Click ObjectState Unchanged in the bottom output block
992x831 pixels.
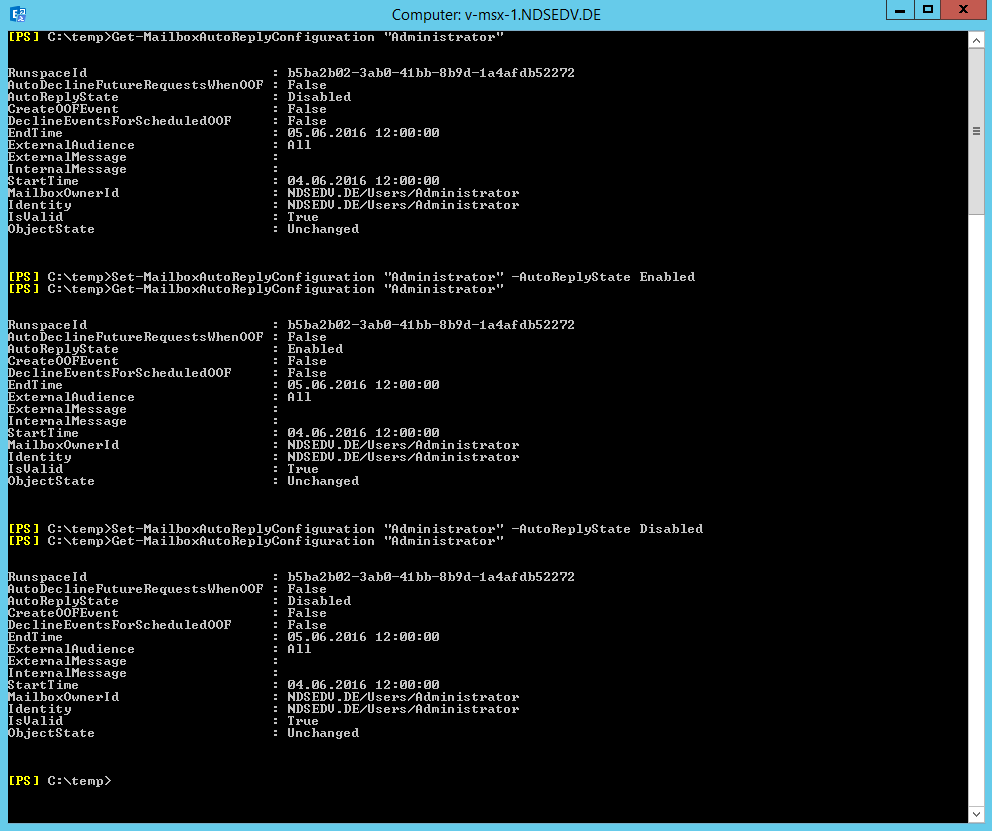(322, 733)
